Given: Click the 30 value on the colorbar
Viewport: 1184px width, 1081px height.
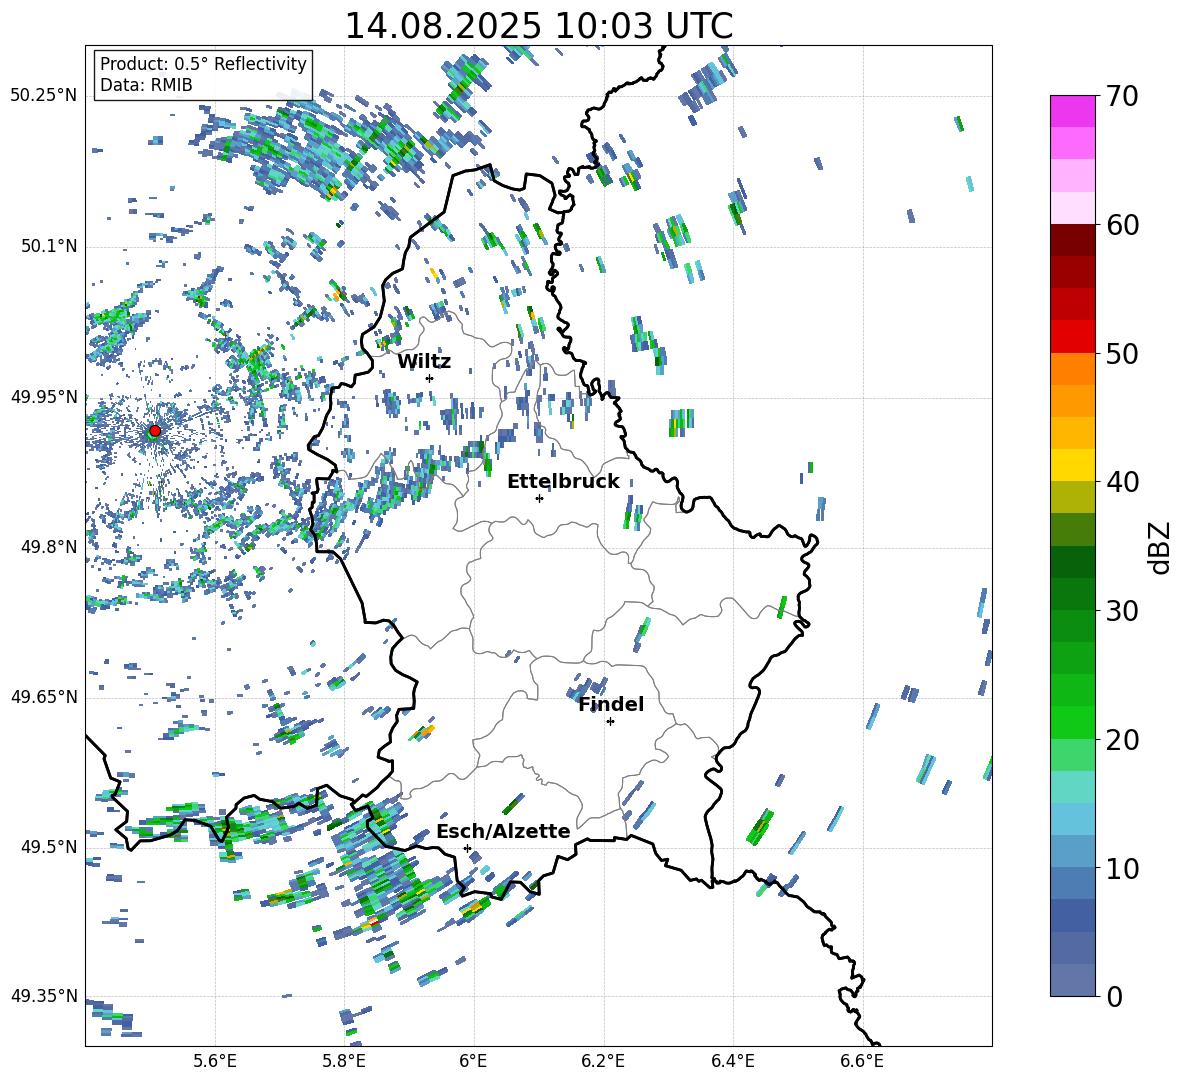Looking at the screenshot, I should [x=1122, y=611].
